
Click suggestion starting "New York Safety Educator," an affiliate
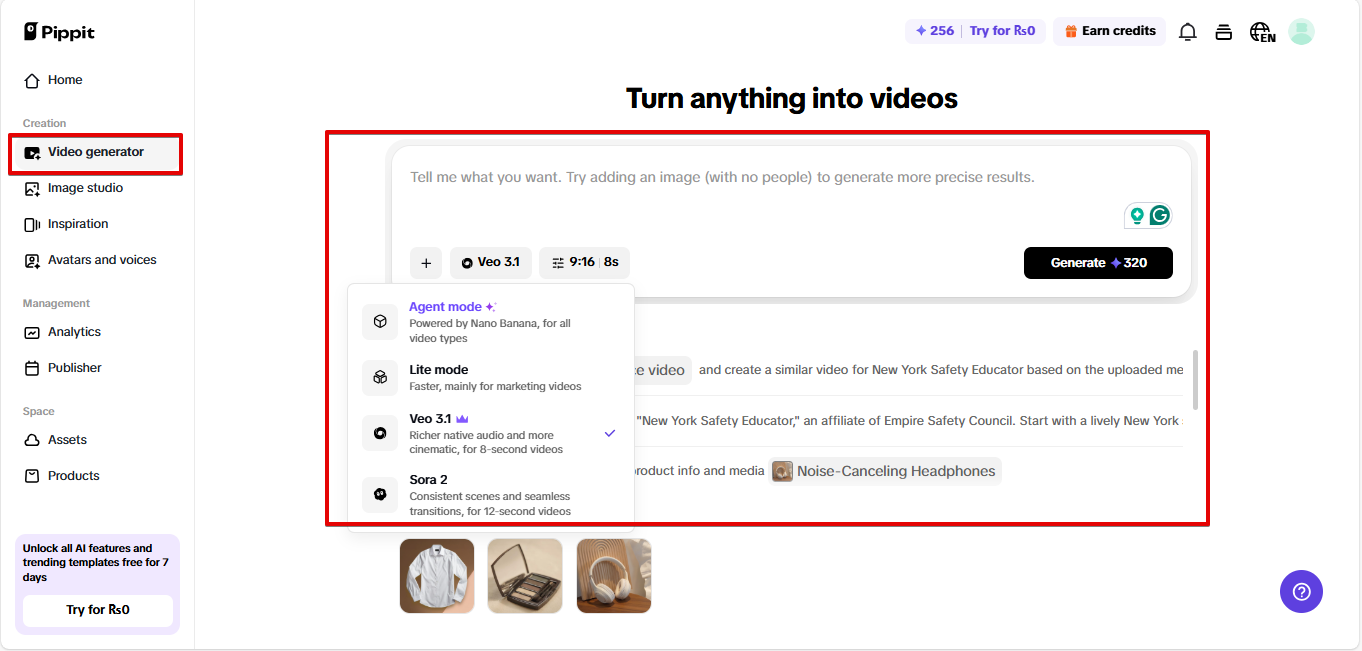[x=910, y=421]
